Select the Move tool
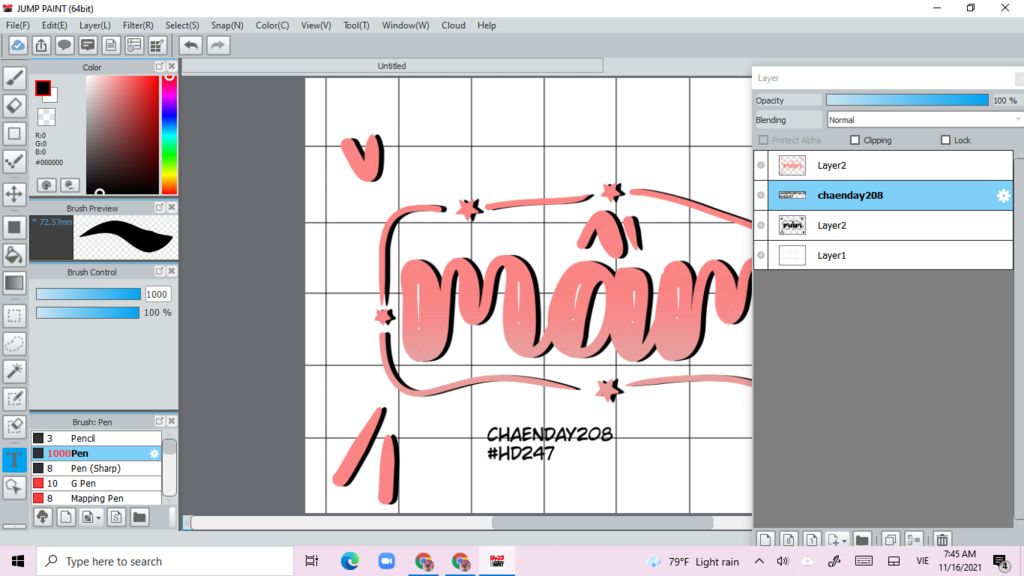Image resolution: width=1024 pixels, height=576 pixels. (x=14, y=194)
